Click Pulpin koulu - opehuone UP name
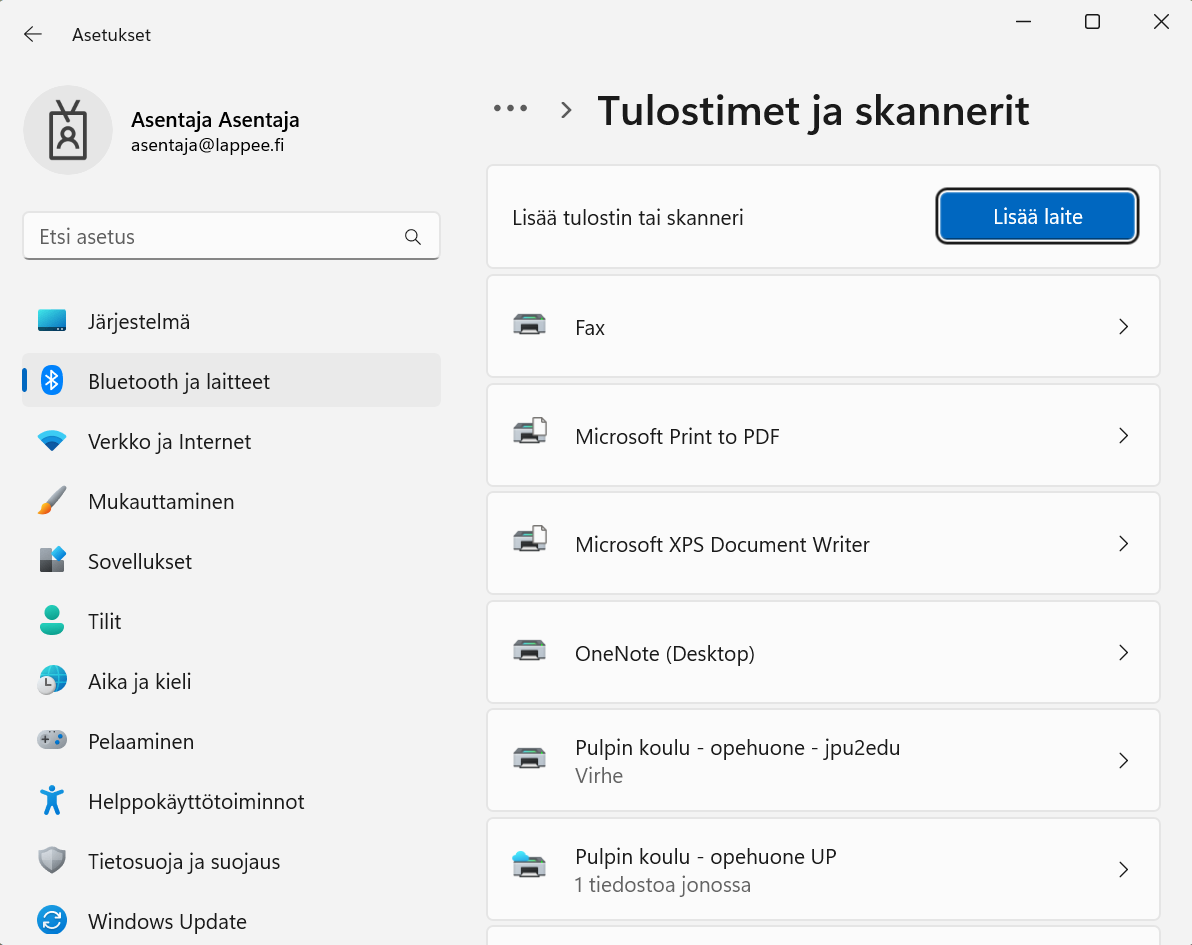The image size is (1192, 945). coord(705,856)
